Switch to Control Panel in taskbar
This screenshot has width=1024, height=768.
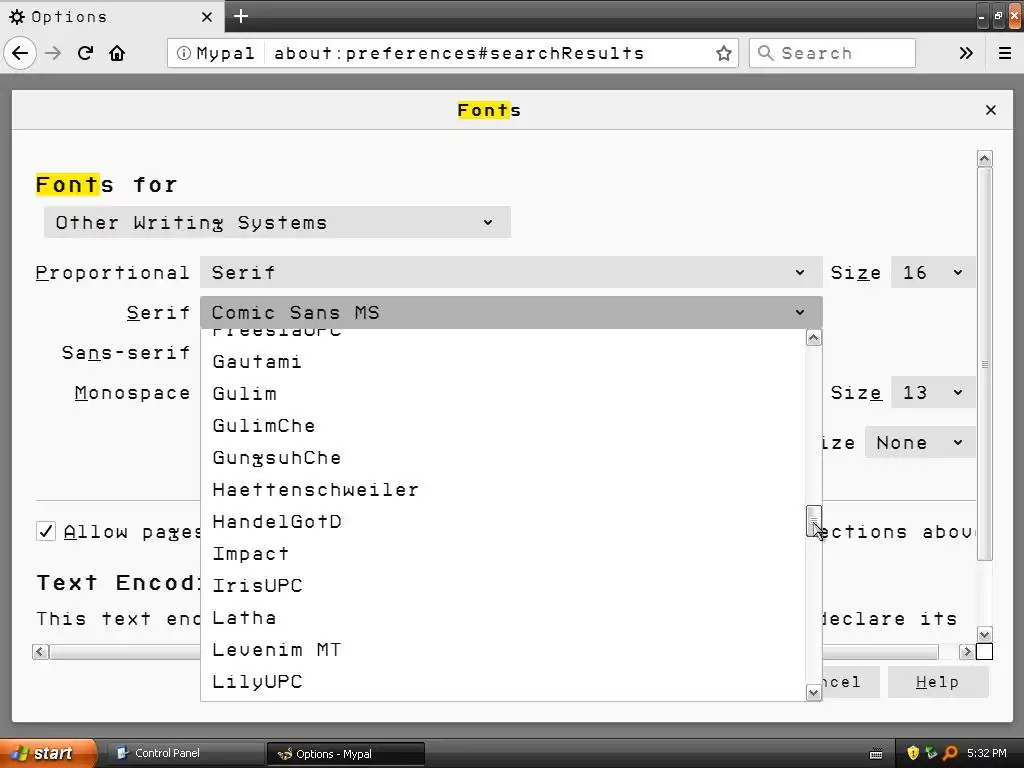point(185,754)
